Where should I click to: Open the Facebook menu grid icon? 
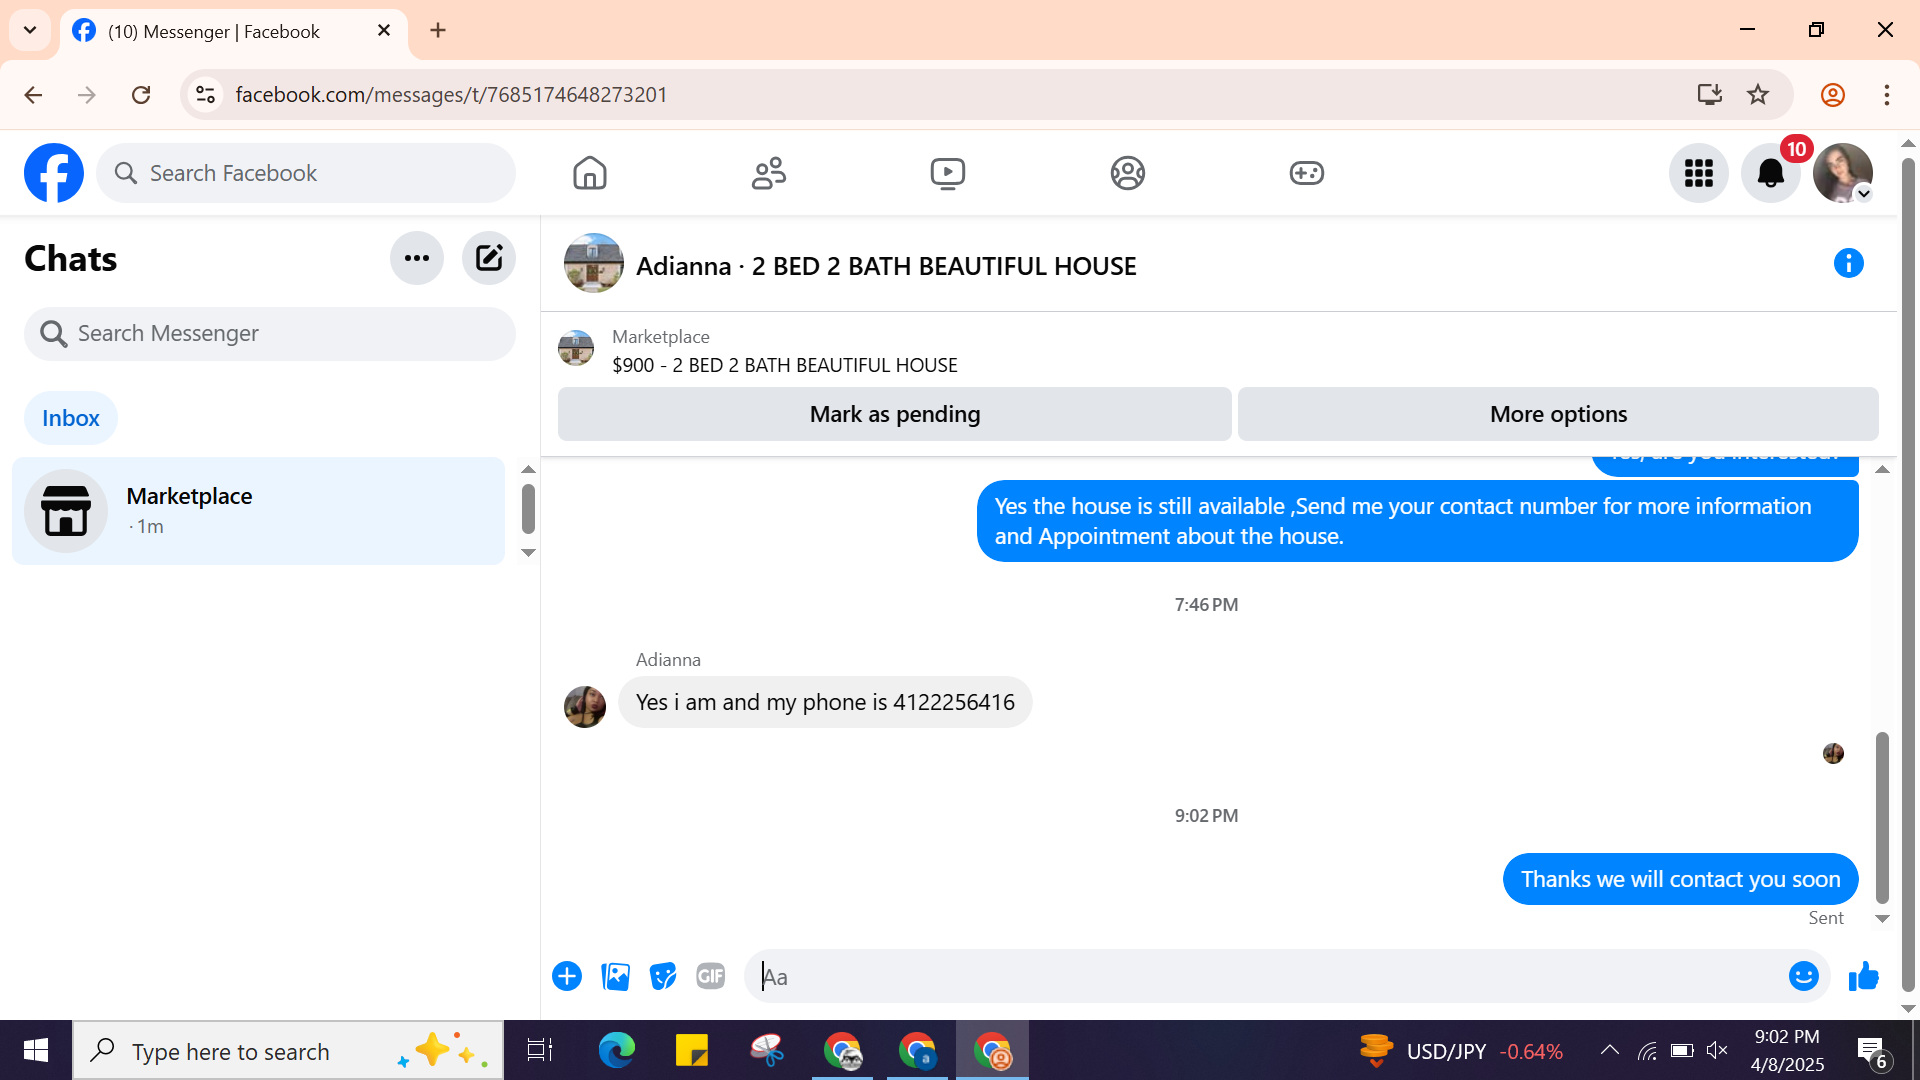tap(1698, 173)
